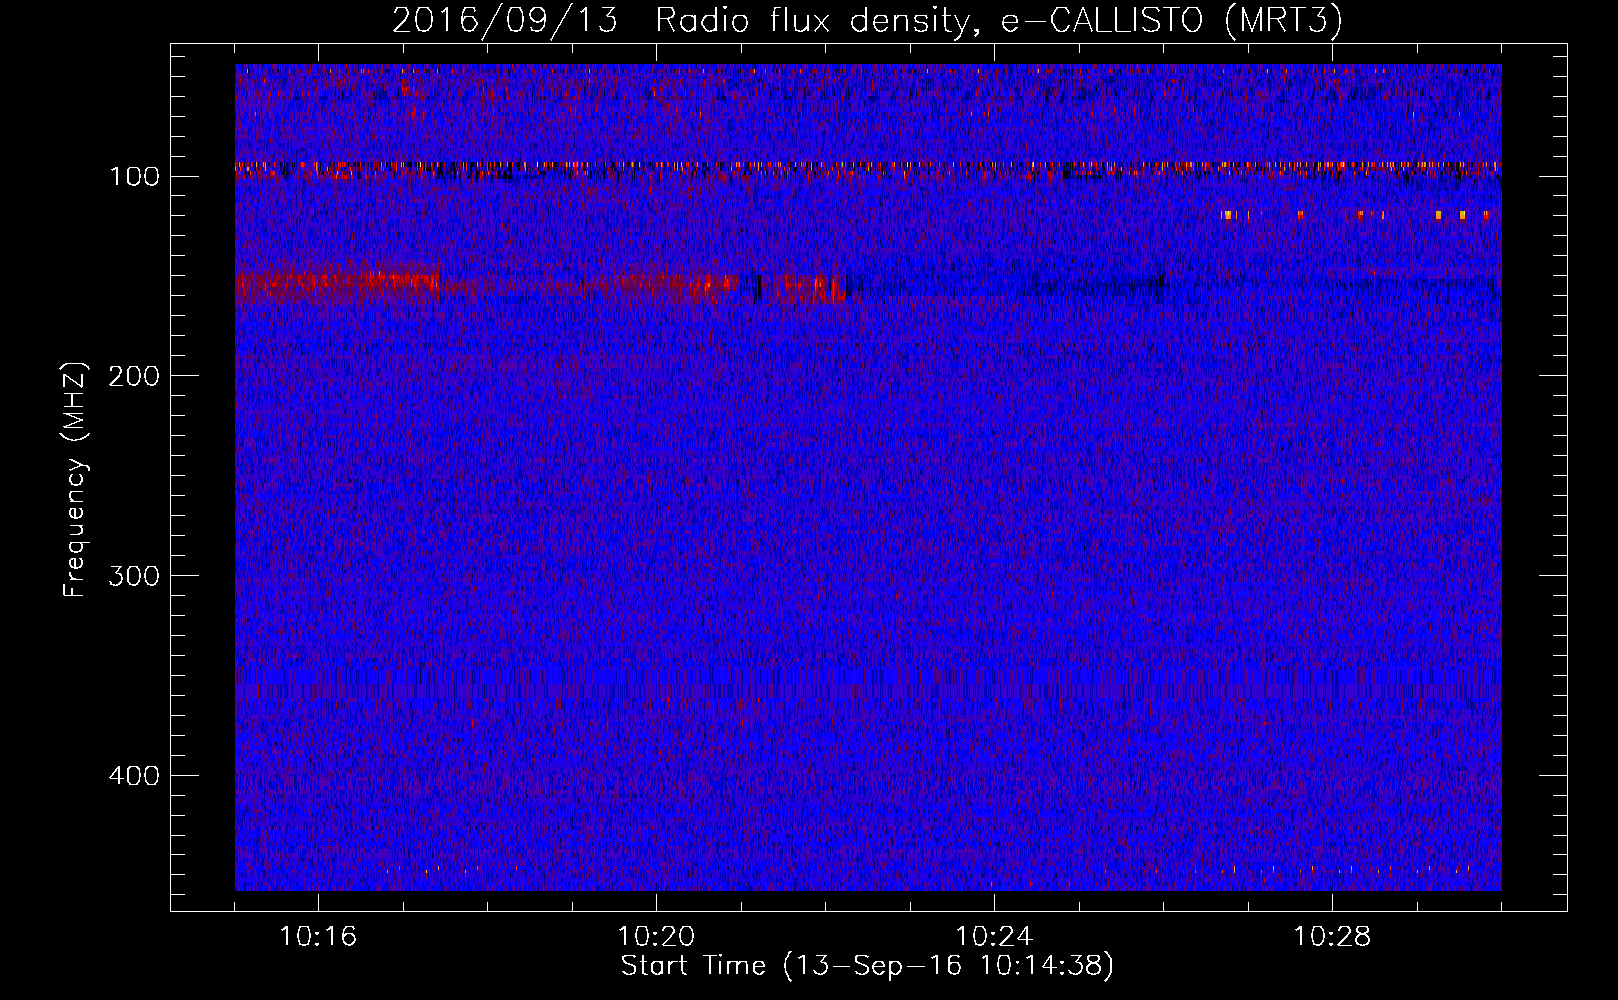Click the bright red burst near 150 MHz
This screenshot has height=1000, width=1618.
(338, 284)
